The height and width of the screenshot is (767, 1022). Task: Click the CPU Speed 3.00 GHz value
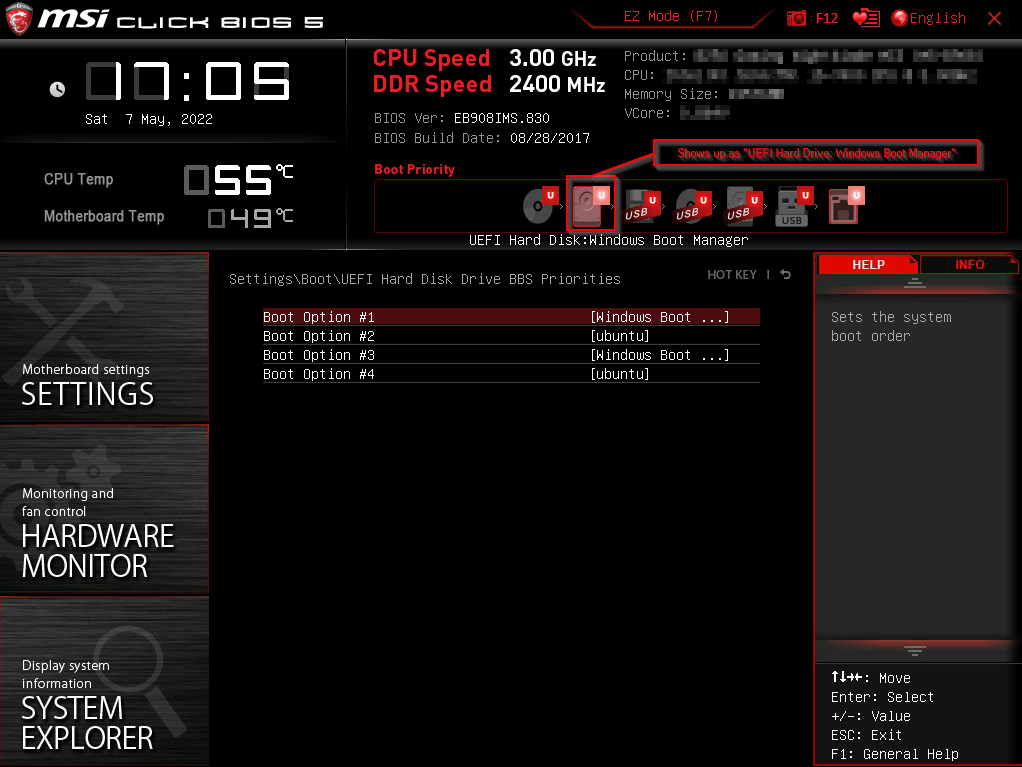coord(552,58)
